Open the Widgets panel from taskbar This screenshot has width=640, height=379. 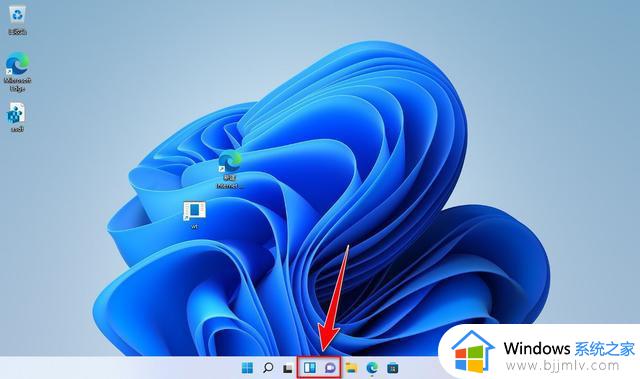(310, 368)
